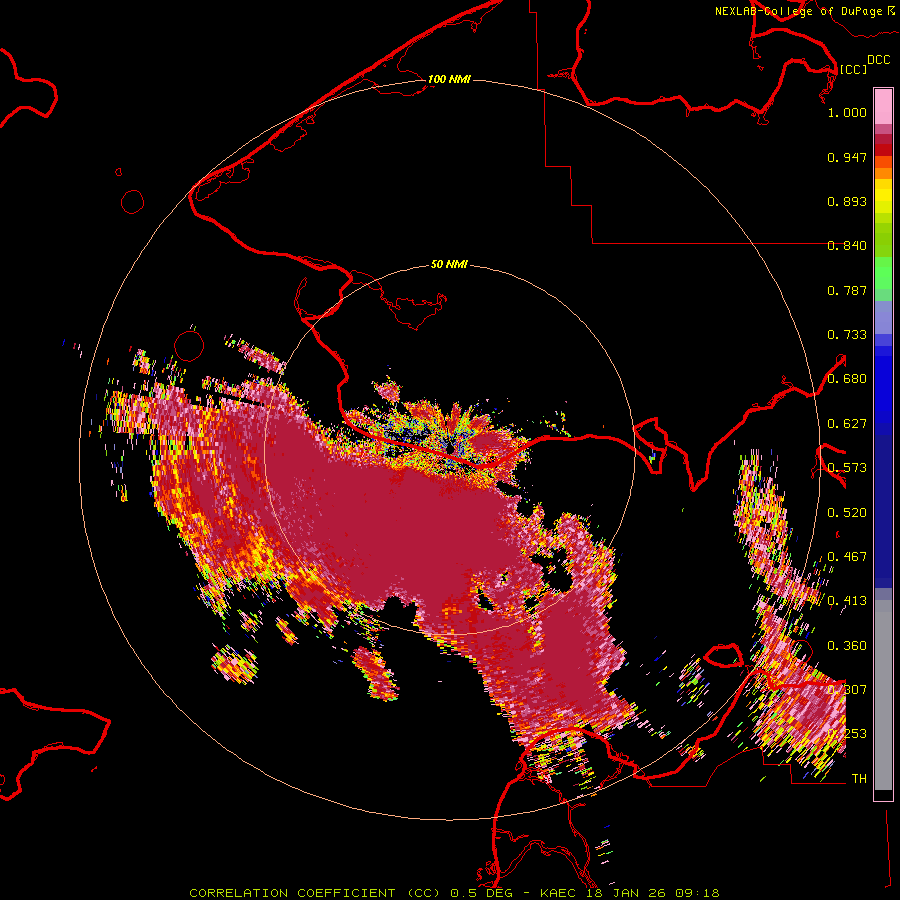This screenshot has height=900, width=900.
Task: Select the 0.520 scale value
Action: pyautogui.click(x=847, y=513)
